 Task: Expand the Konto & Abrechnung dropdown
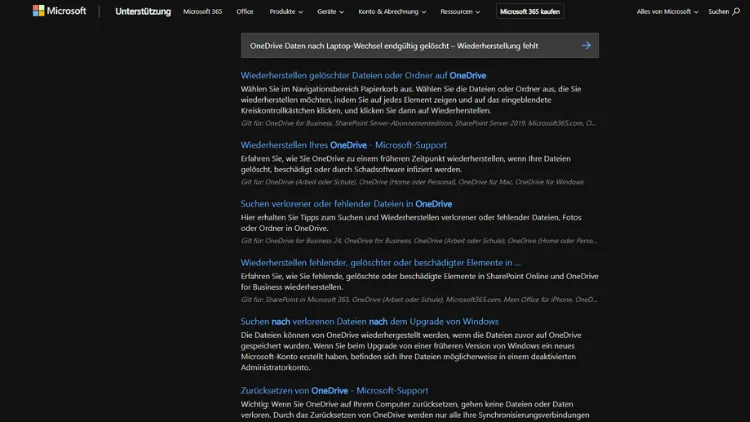(x=392, y=11)
